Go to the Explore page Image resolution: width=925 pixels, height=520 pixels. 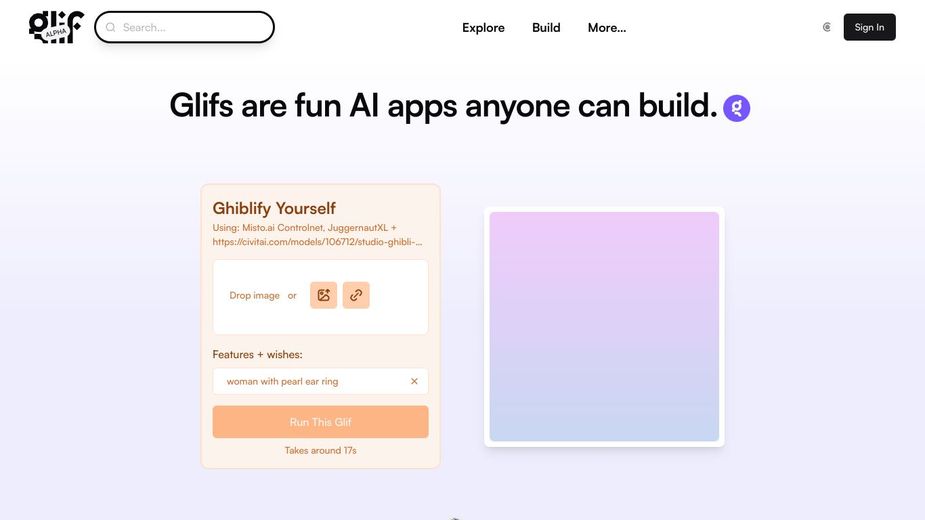click(x=483, y=28)
